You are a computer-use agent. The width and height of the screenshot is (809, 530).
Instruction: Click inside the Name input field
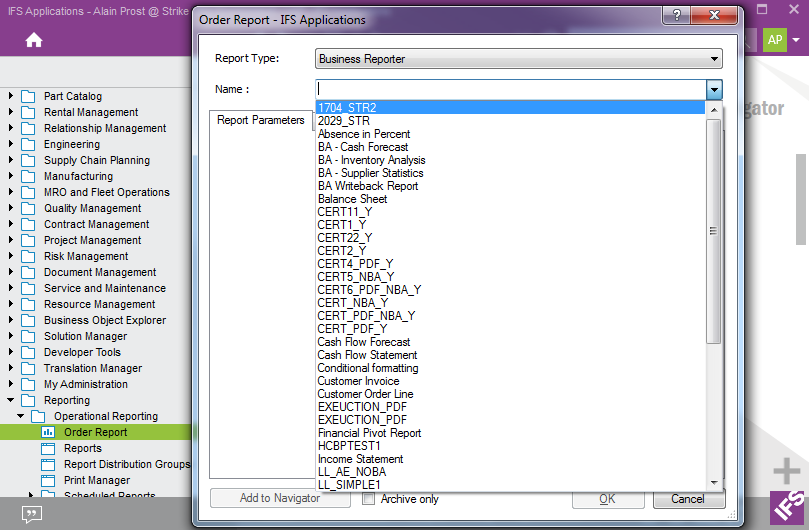click(x=510, y=89)
